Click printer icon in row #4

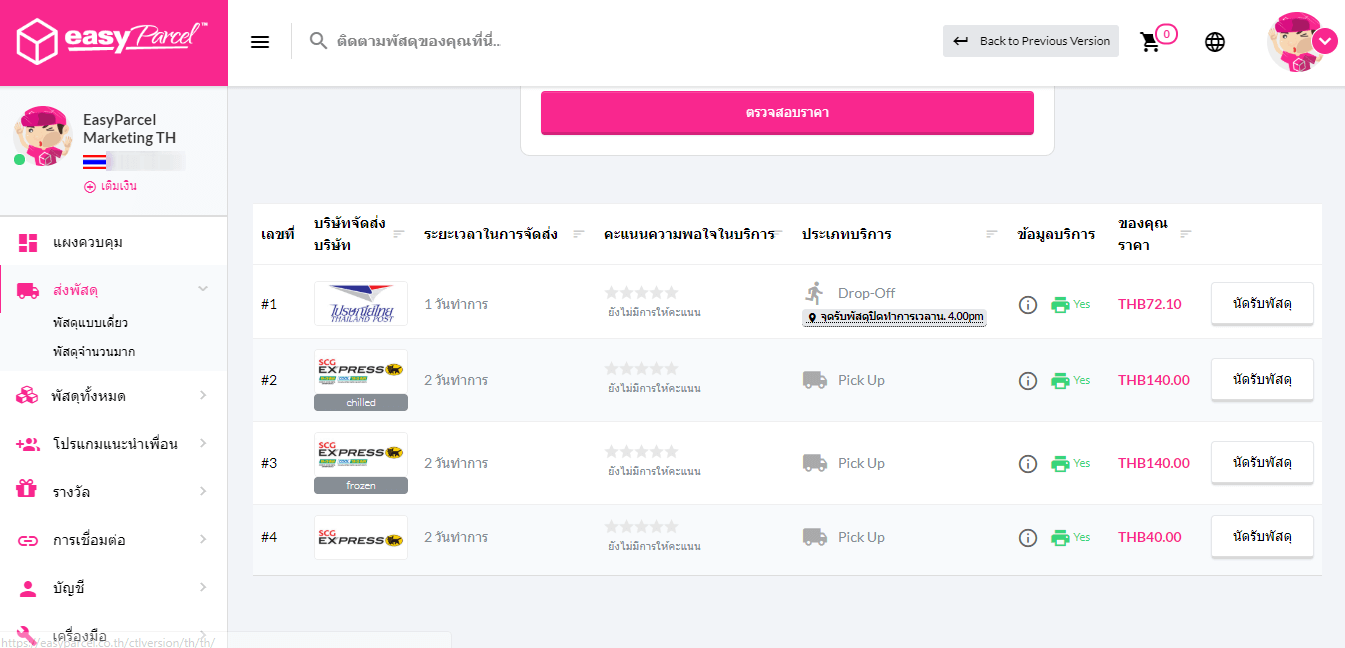pos(1060,537)
